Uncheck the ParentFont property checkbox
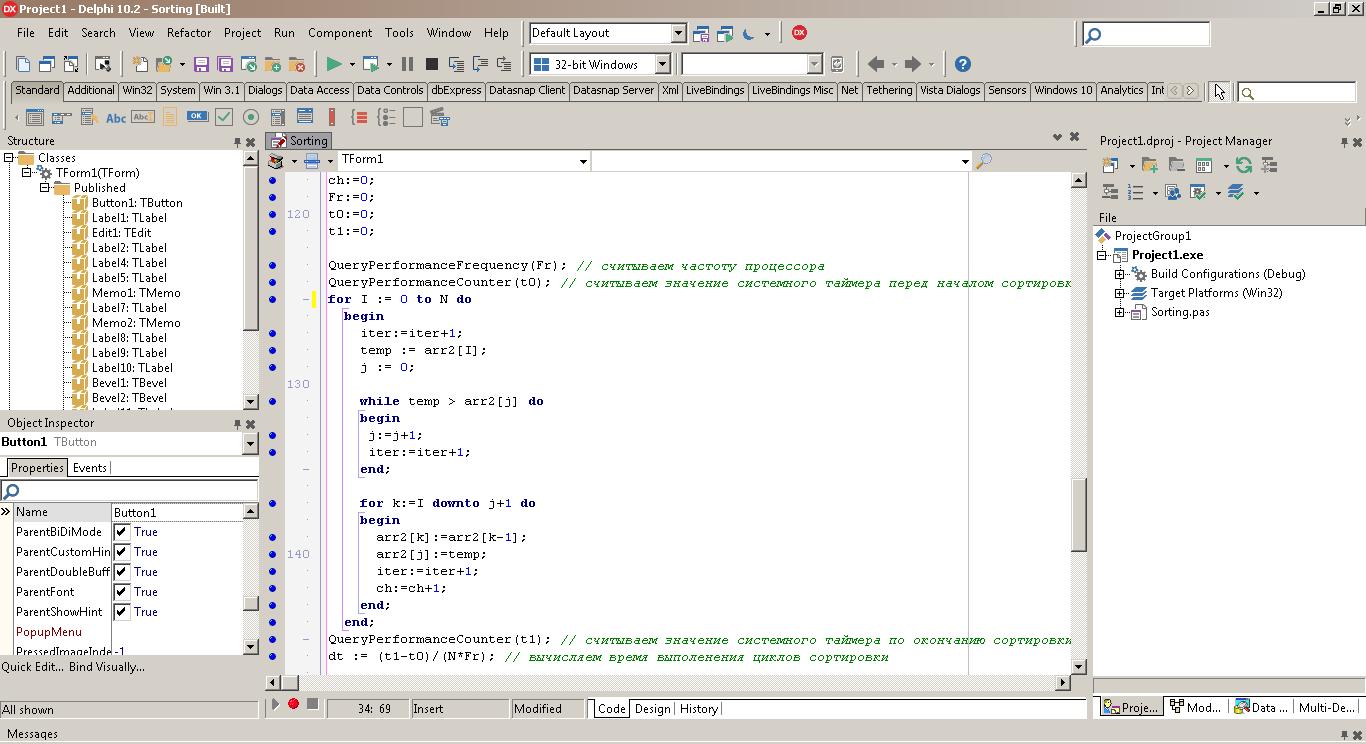Screen dimensions: 1366x744 point(122,592)
